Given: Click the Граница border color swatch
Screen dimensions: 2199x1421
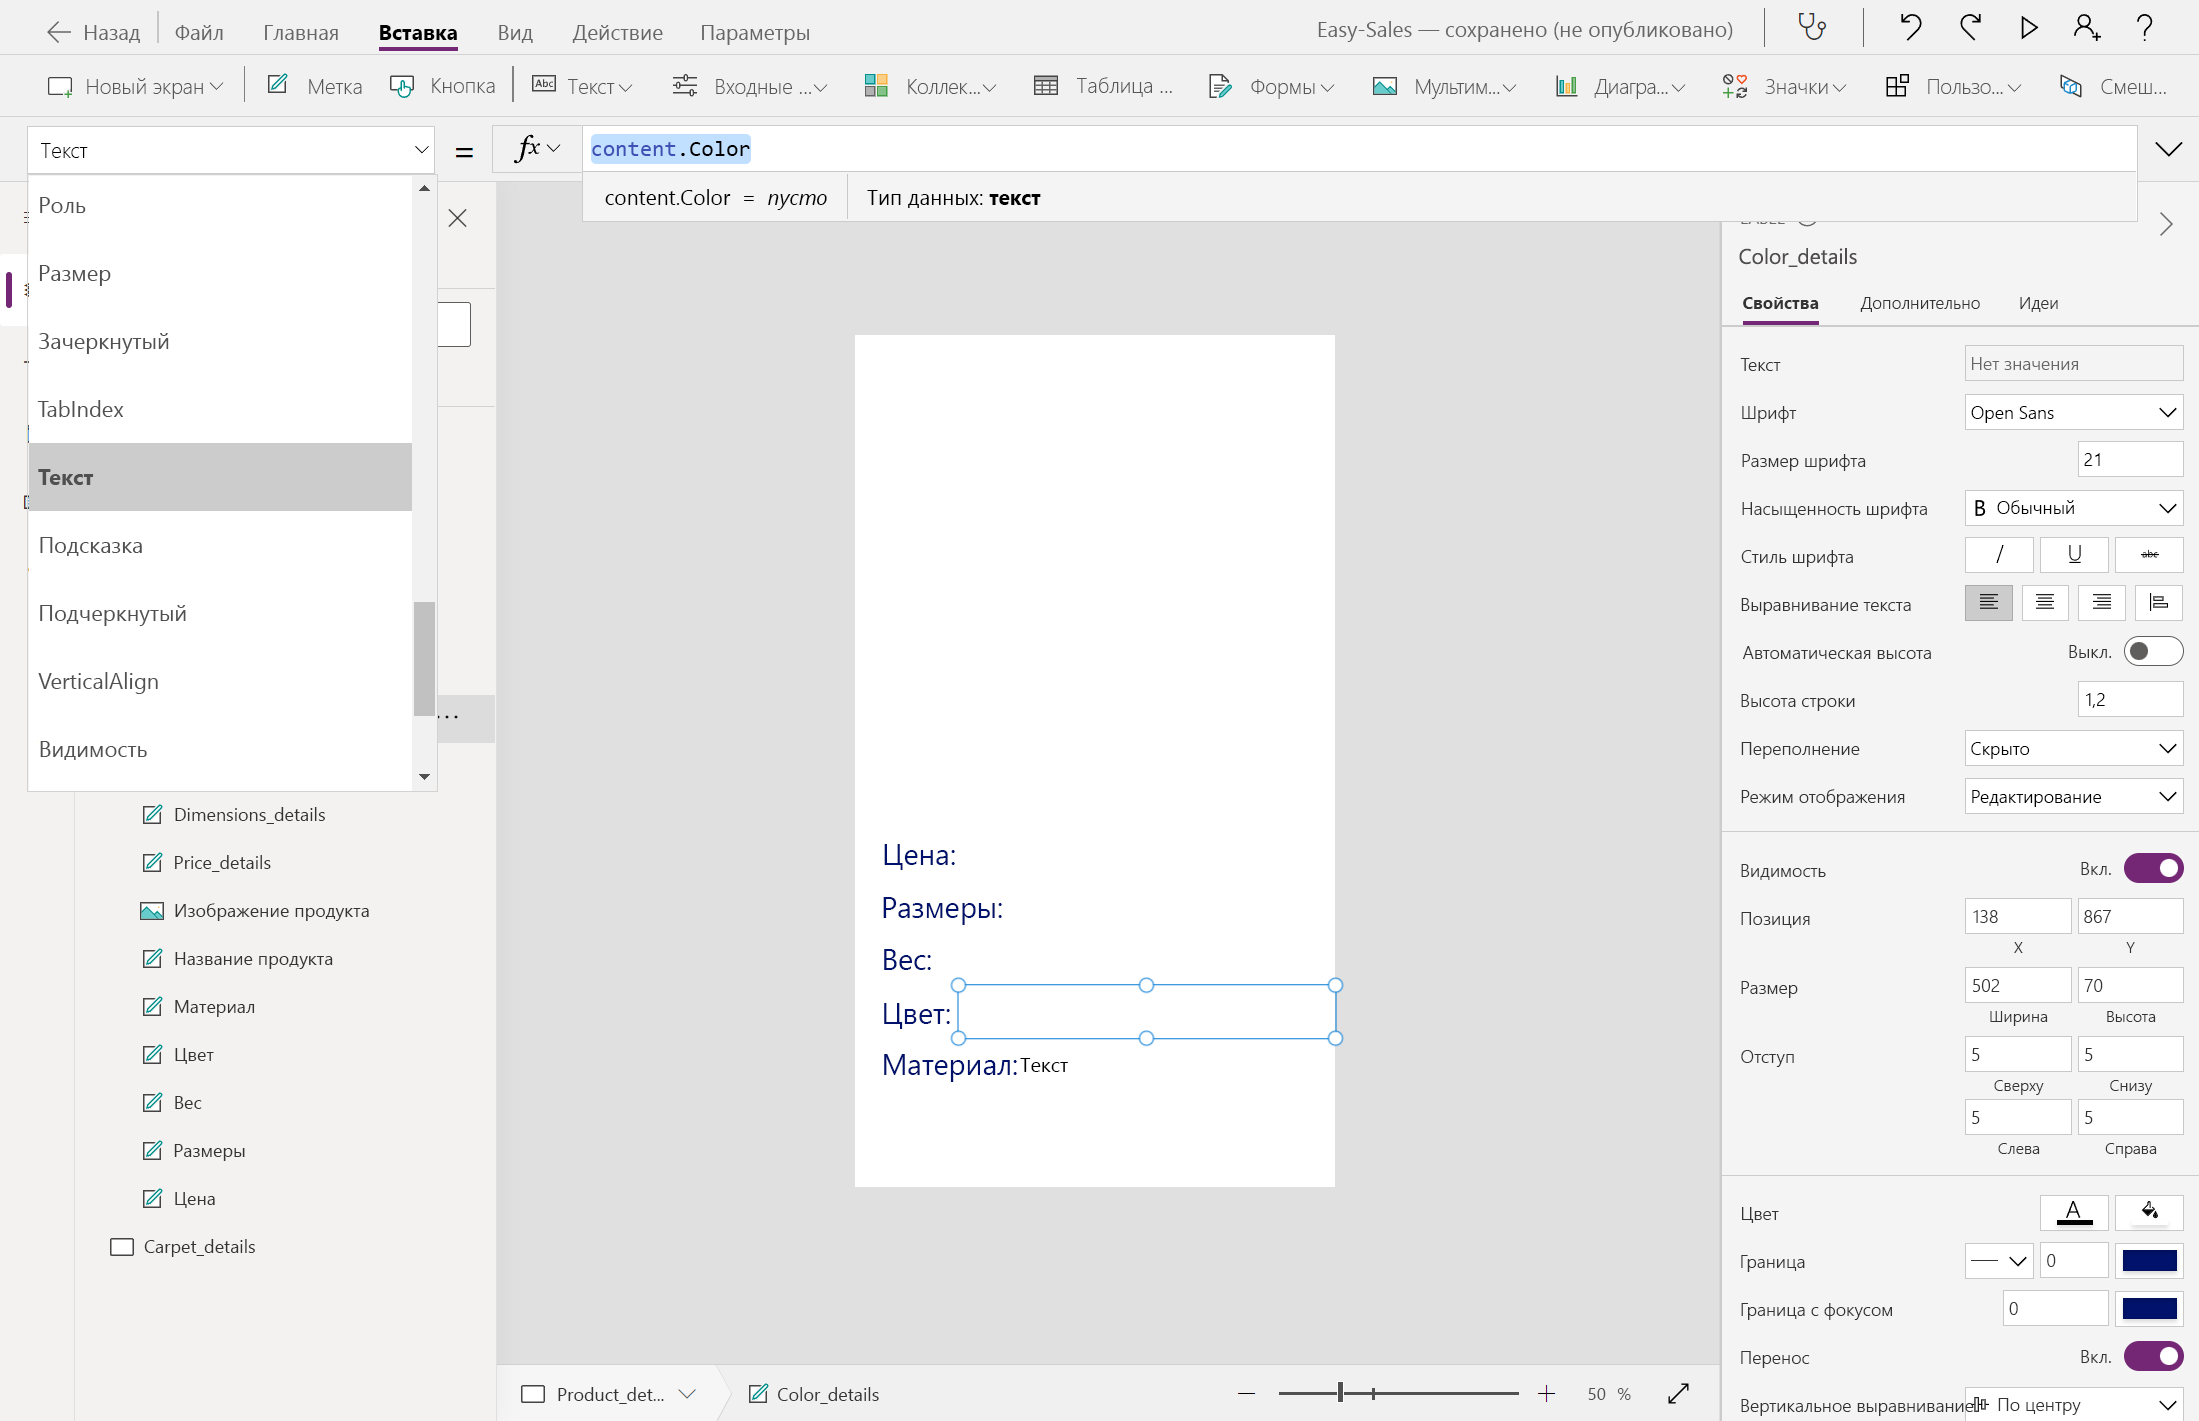Looking at the screenshot, I should click(x=2149, y=1260).
